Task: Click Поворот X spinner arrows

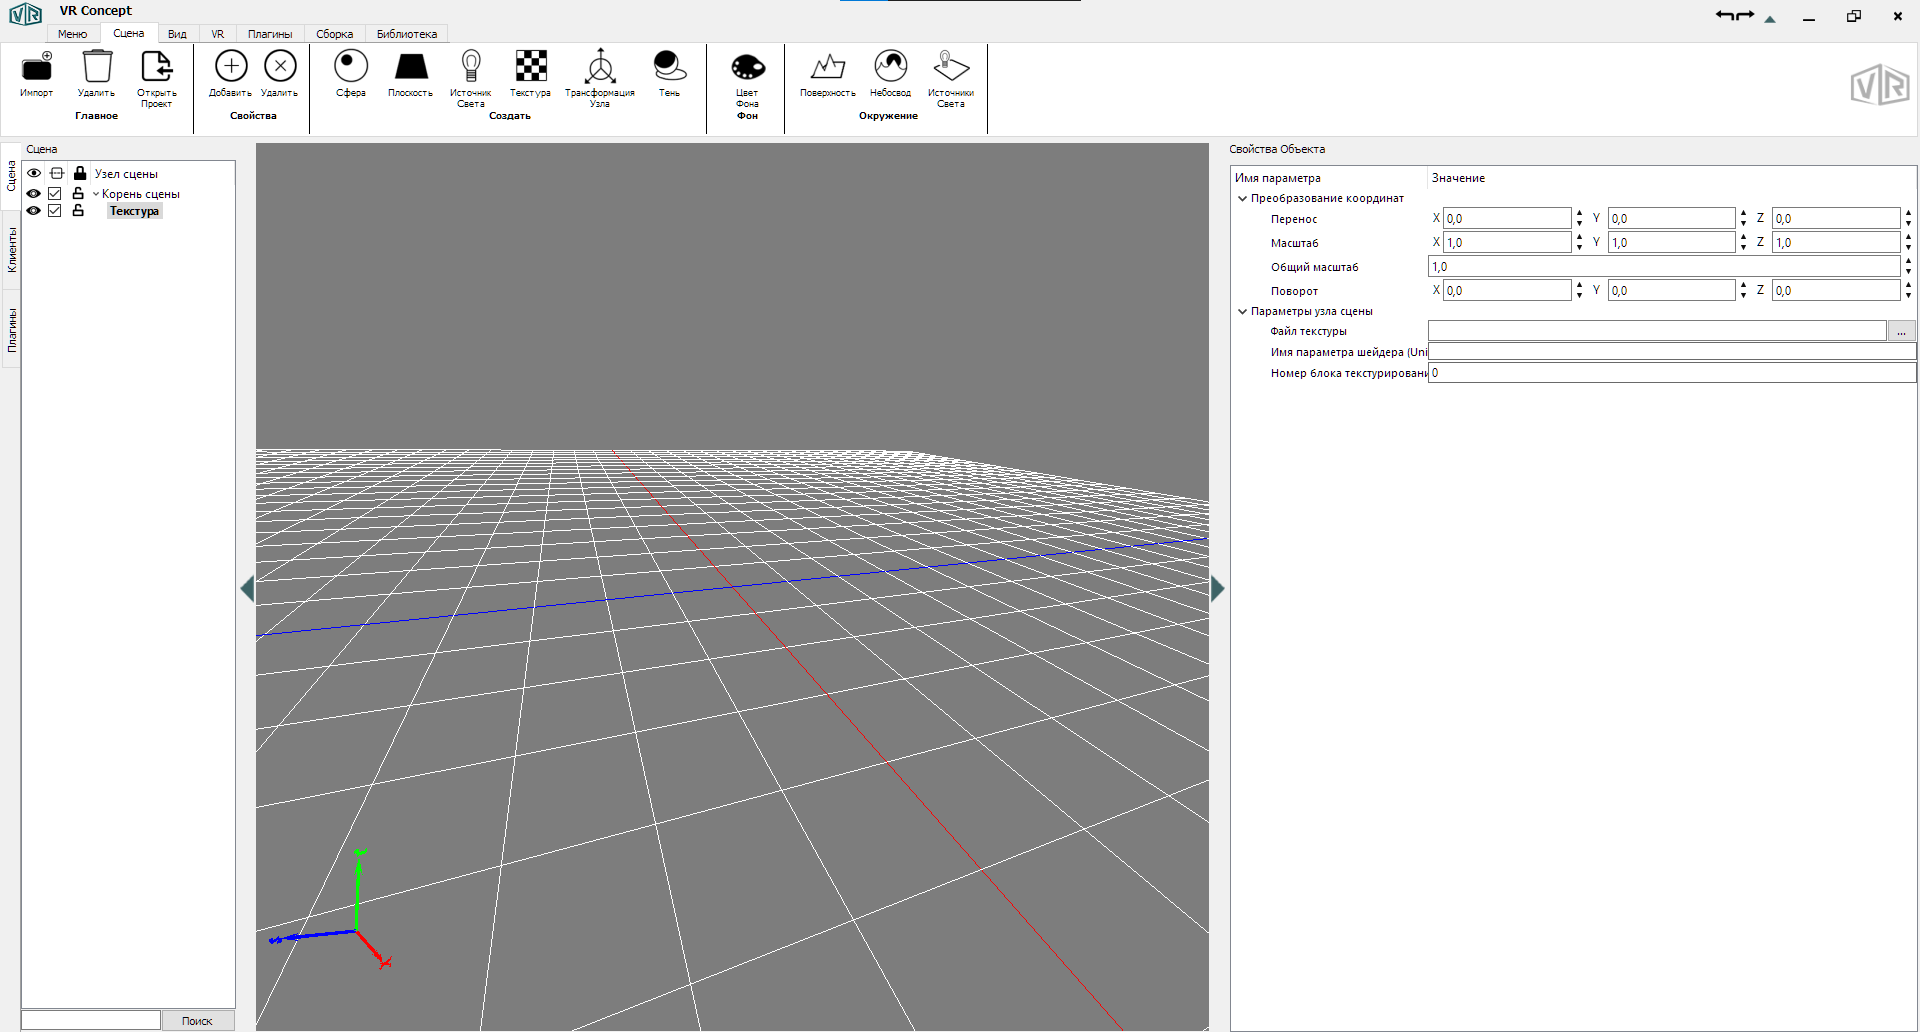Action: tap(1579, 290)
